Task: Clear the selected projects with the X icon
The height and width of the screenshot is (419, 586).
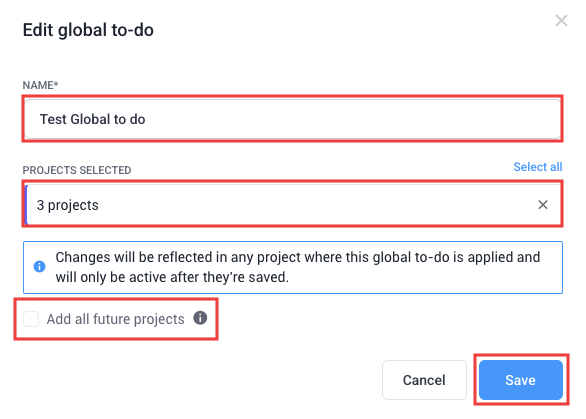Action: coord(543,204)
